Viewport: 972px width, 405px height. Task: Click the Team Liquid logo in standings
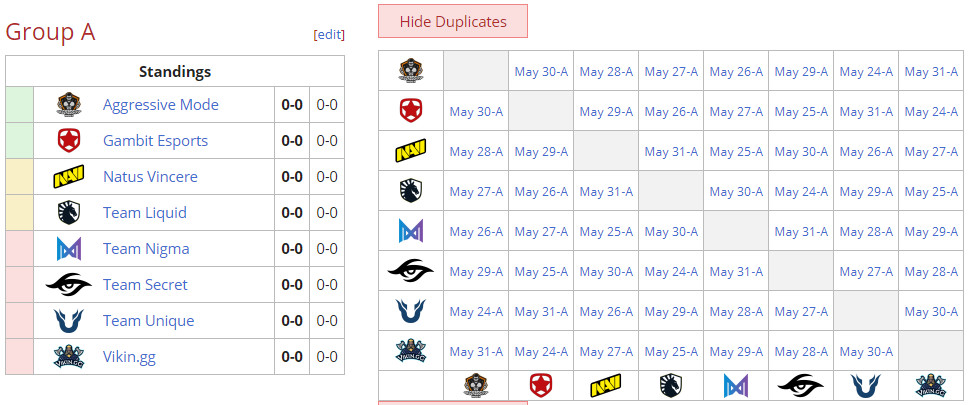(68, 213)
